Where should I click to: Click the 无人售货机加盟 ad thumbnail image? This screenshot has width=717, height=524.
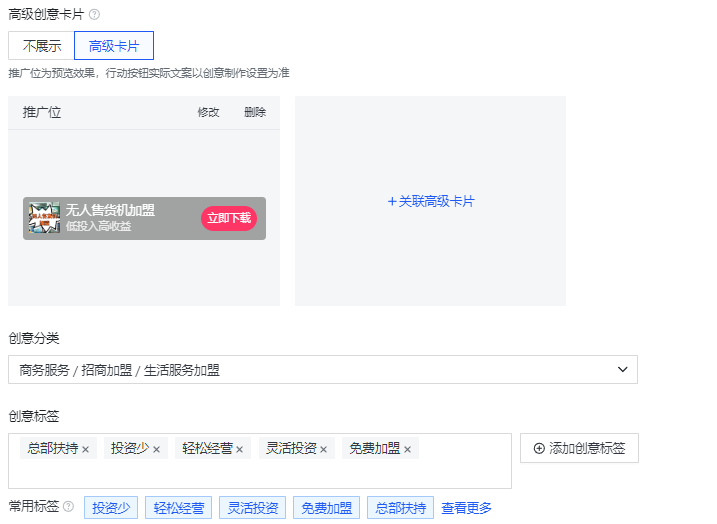point(44,218)
